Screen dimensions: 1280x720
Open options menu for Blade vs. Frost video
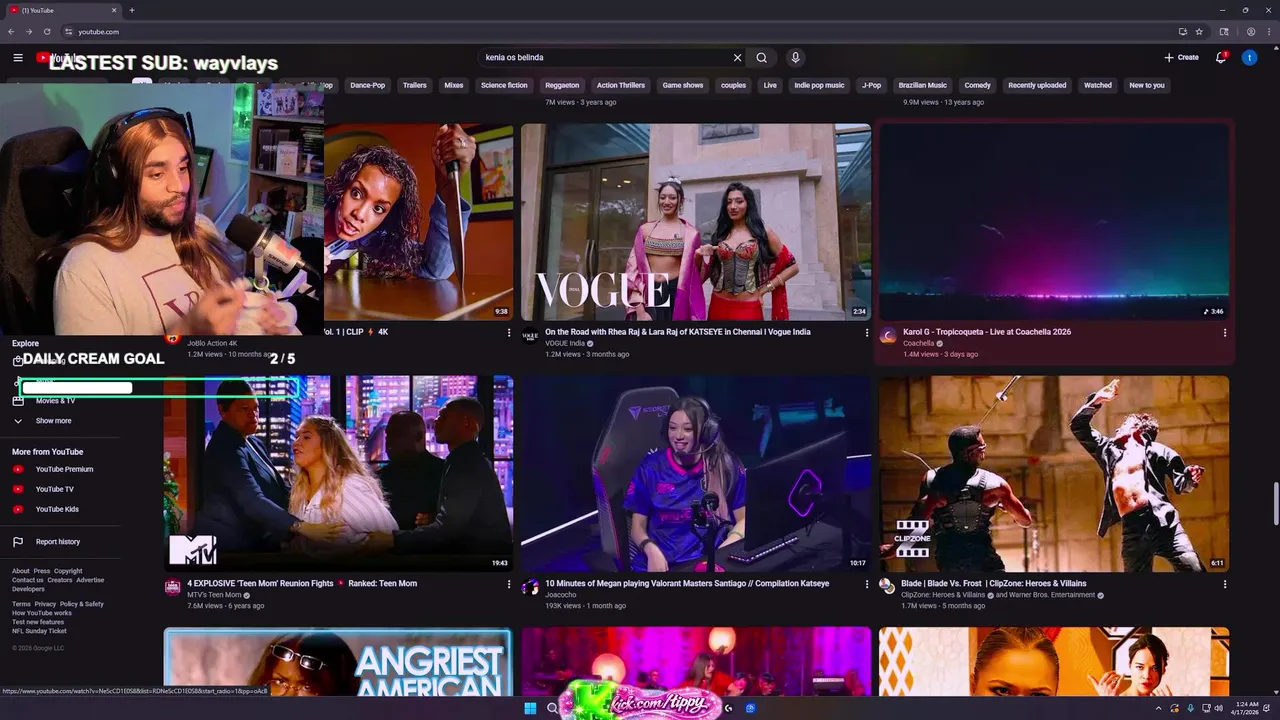[x=1225, y=584]
